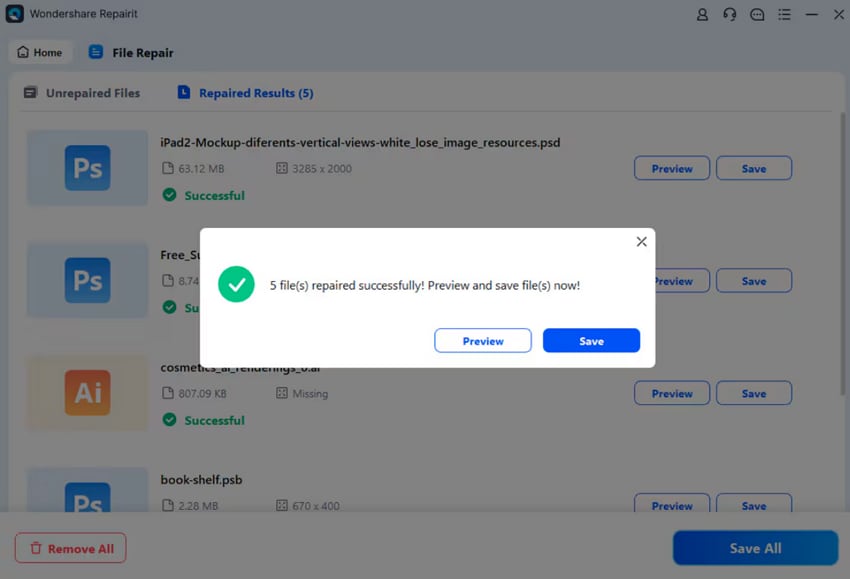Image resolution: width=850 pixels, height=579 pixels.
Task: Switch to Repaired Results (5) tab
Action: point(246,93)
